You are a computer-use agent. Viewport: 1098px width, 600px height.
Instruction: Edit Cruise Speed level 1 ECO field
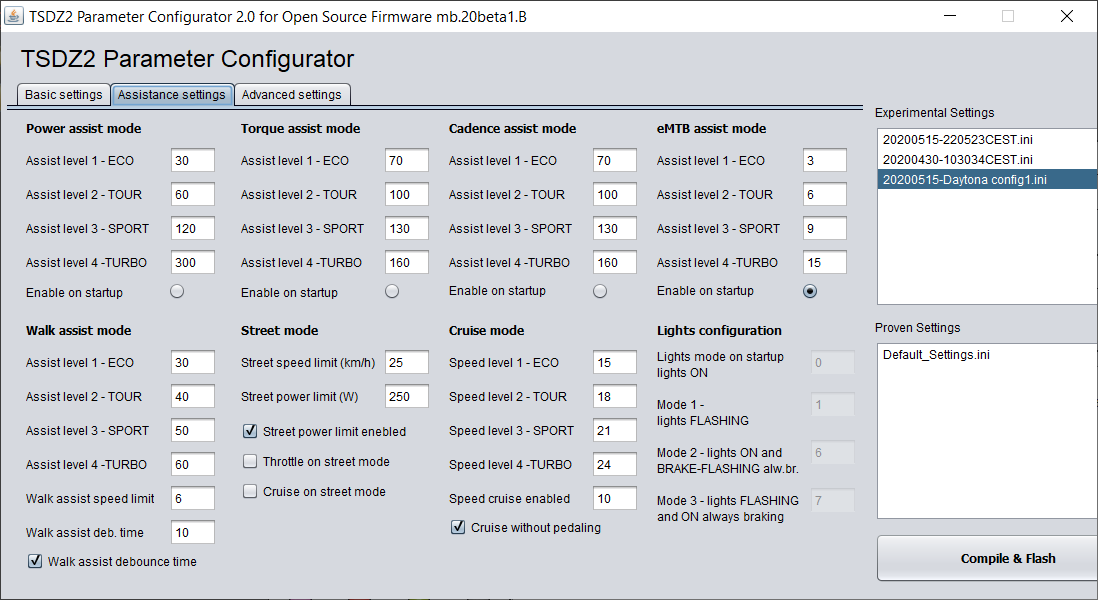pos(615,363)
